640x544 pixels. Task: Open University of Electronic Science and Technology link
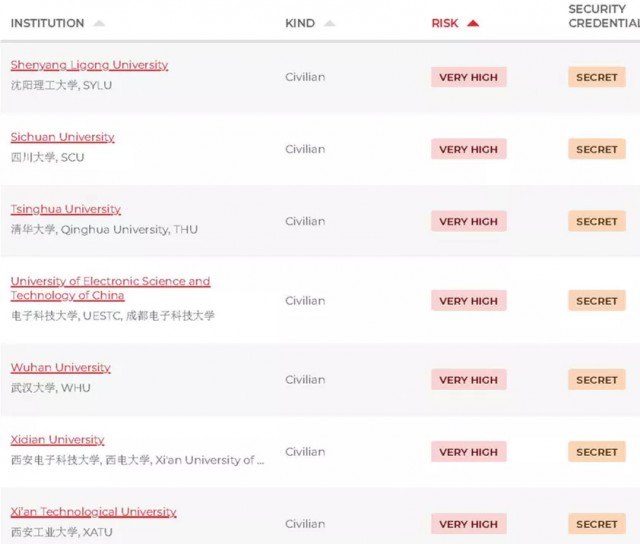pyautogui.click(x=110, y=288)
